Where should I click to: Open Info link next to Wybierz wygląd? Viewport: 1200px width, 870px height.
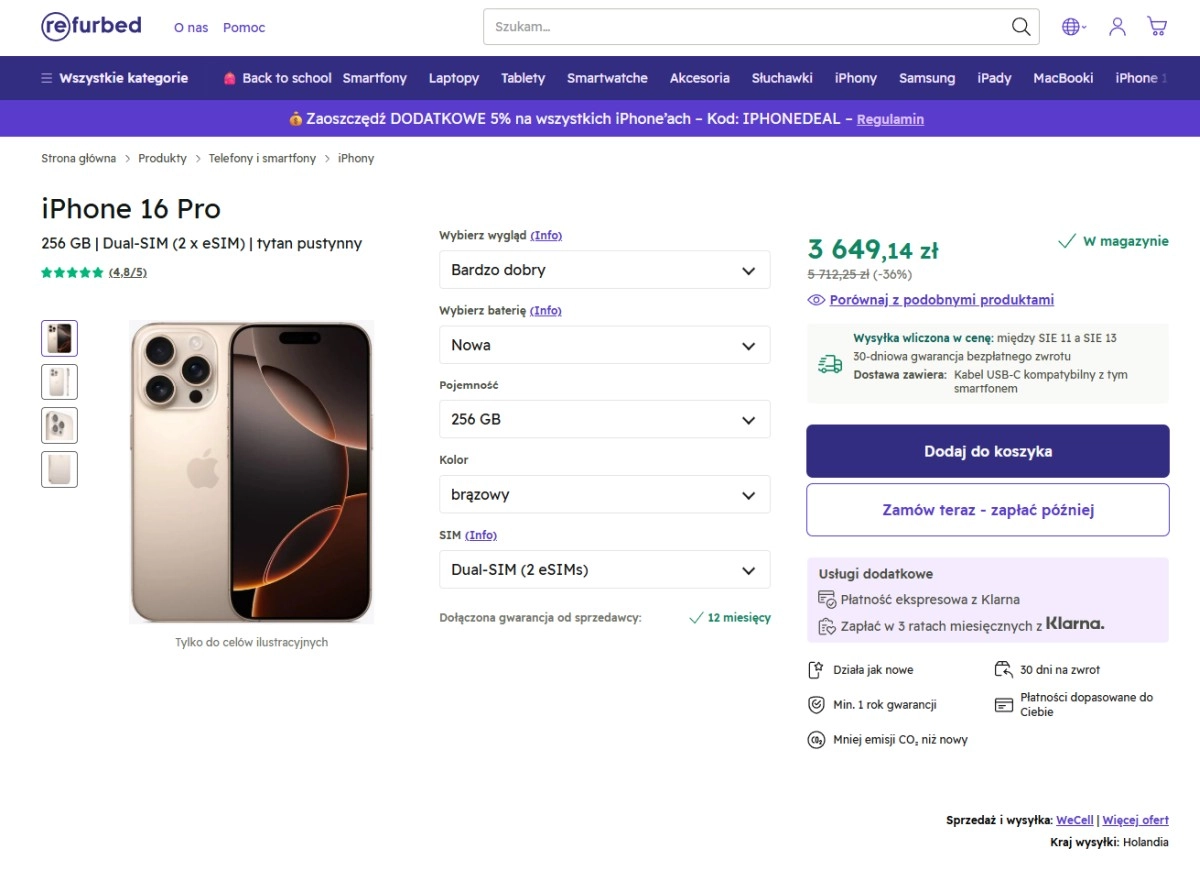[546, 235]
